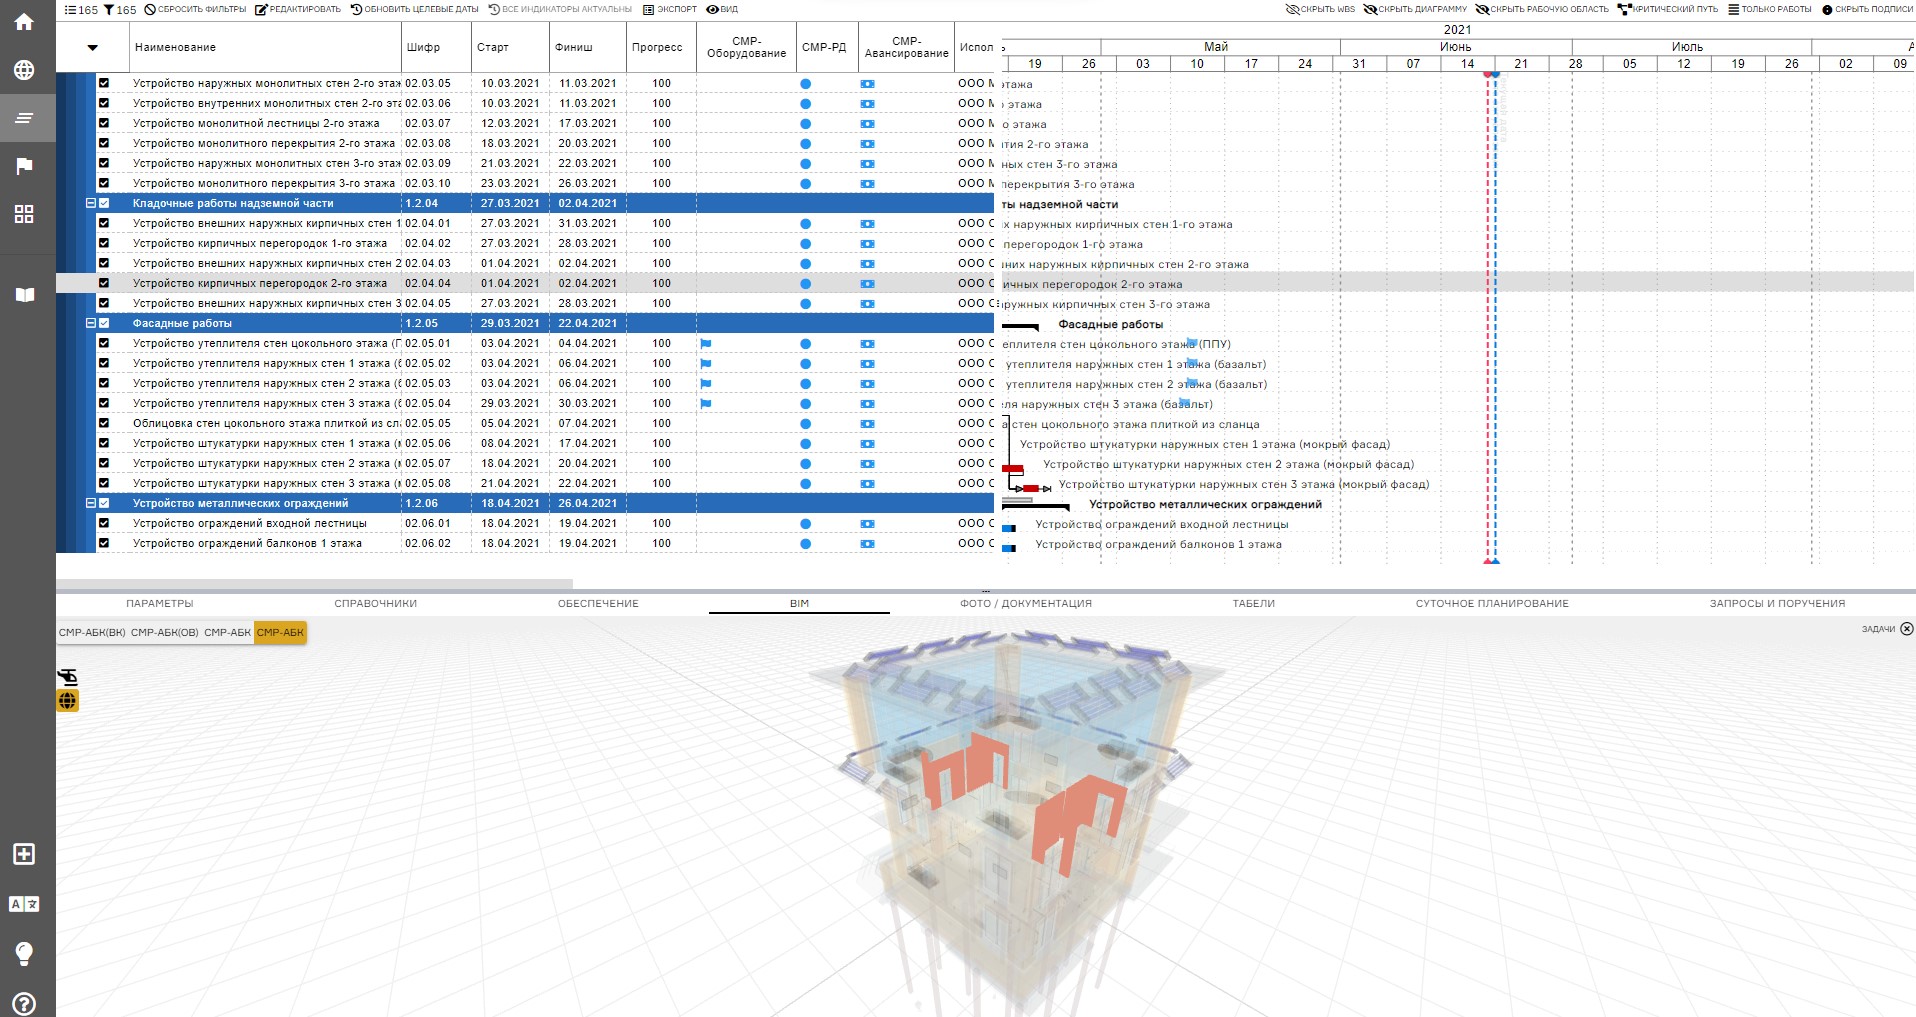Open the schedule list sidebar icon
This screenshot has width=1916, height=1017.
click(24, 118)
